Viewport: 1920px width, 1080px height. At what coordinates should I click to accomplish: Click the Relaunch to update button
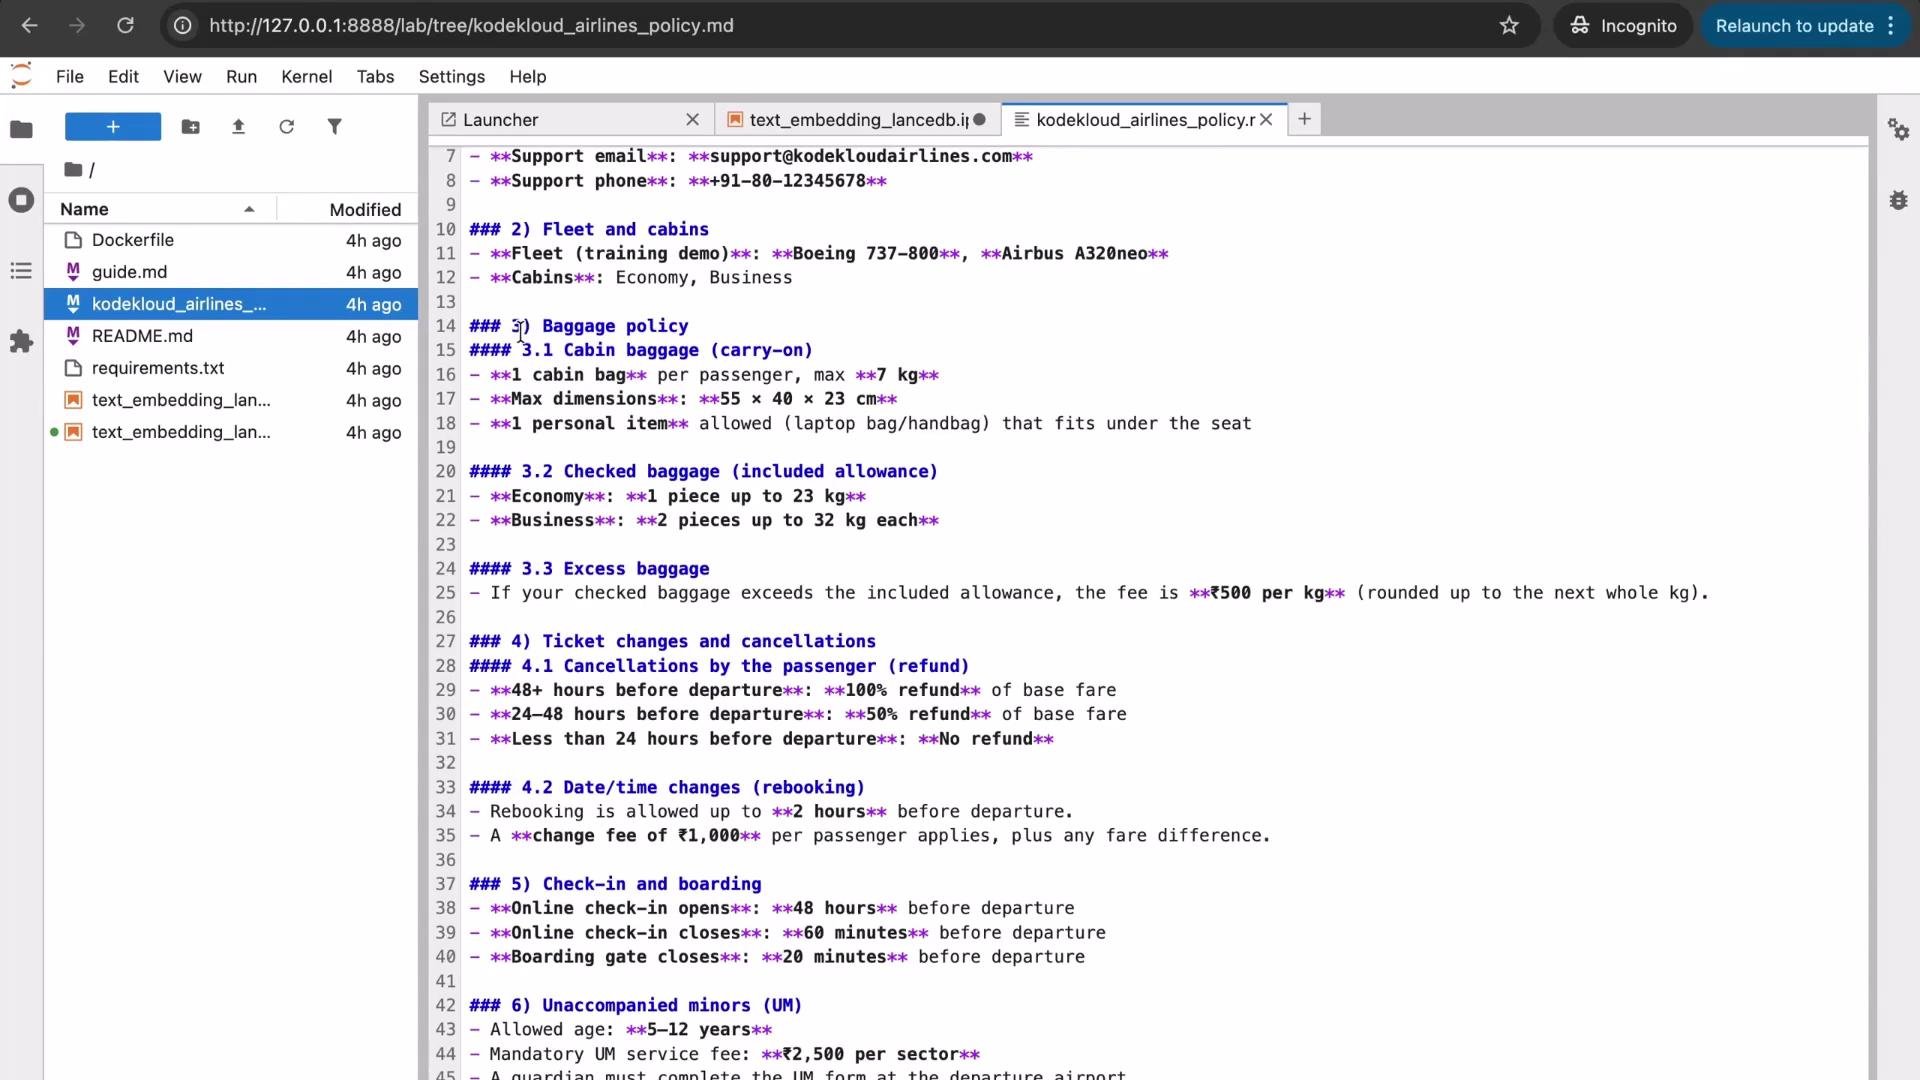tap(1794, 26)
